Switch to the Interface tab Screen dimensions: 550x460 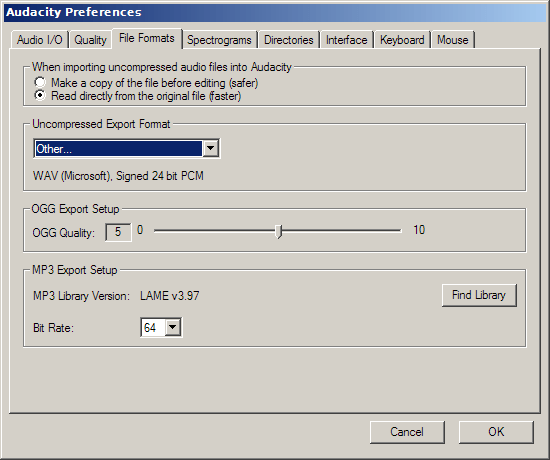point(347,40)
